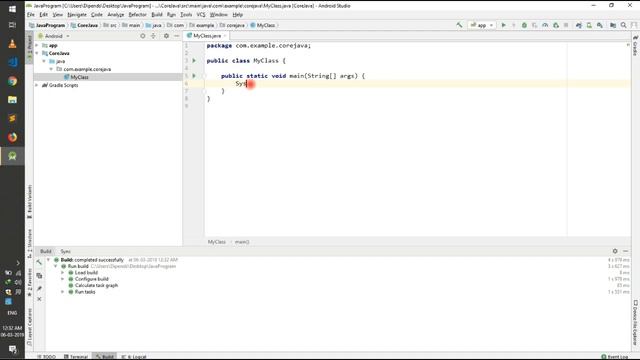640x360 pixels.
Task: Close the MyClass.java tab
Action: (225, 36)
